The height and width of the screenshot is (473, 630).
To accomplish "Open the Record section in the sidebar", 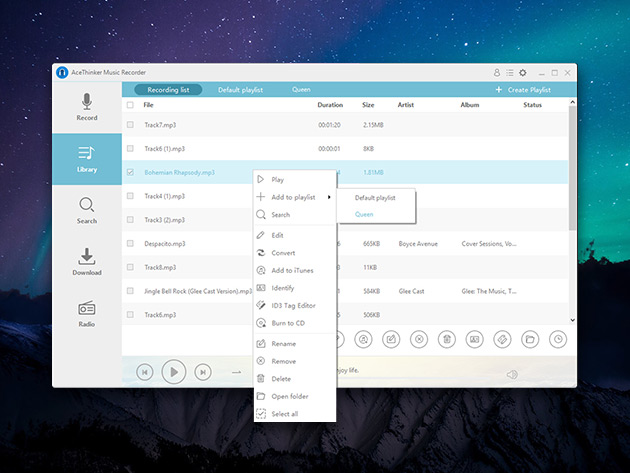I will point(87,107).
